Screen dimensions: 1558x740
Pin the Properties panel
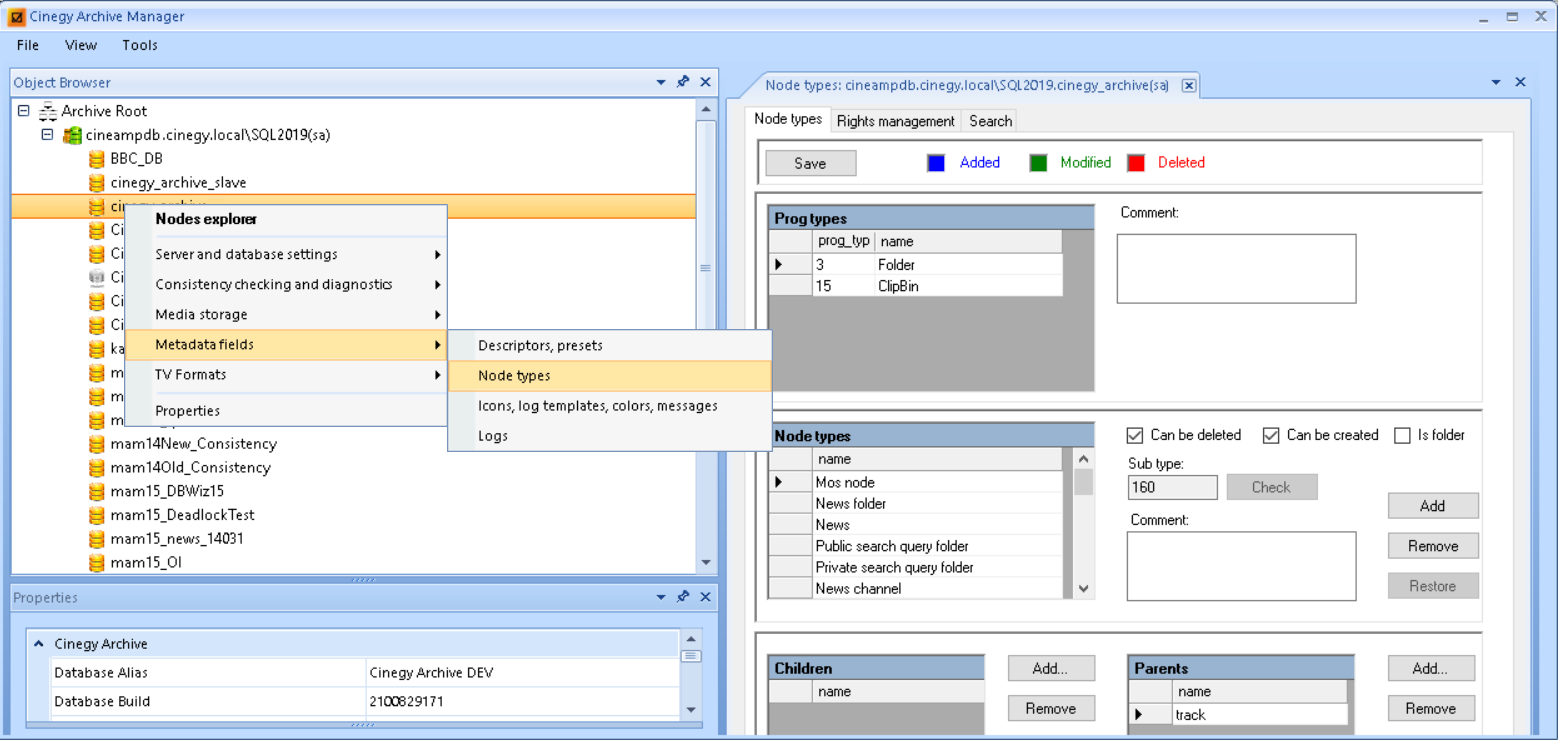[683, 597]
